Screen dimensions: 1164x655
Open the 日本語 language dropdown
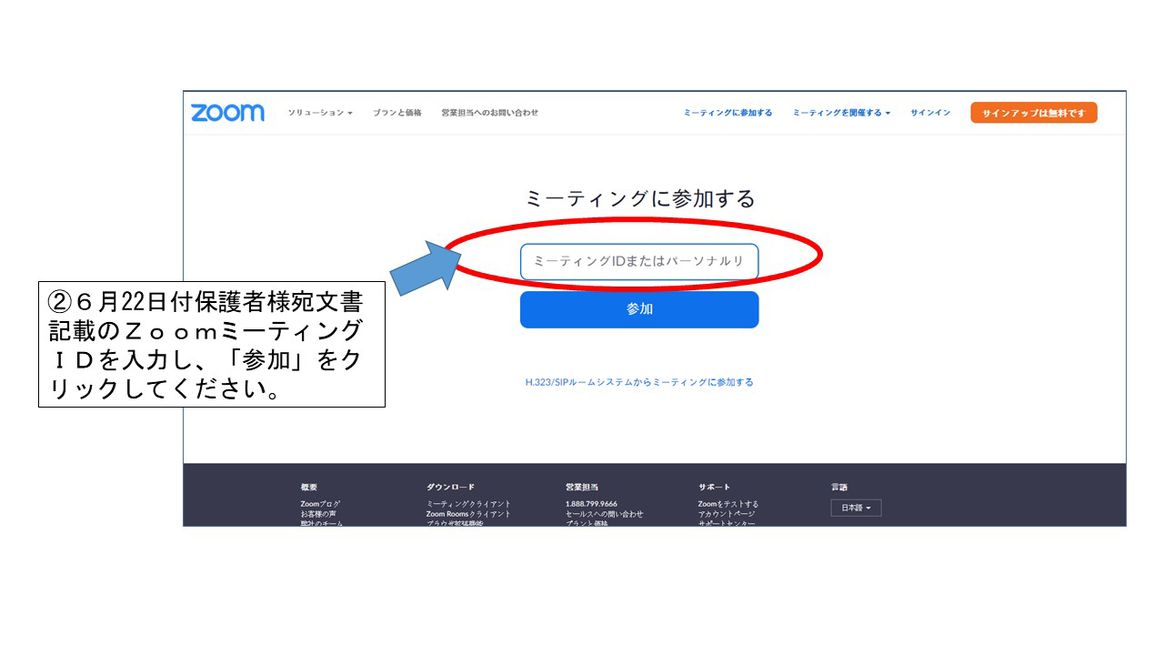[x=856, y=508]
